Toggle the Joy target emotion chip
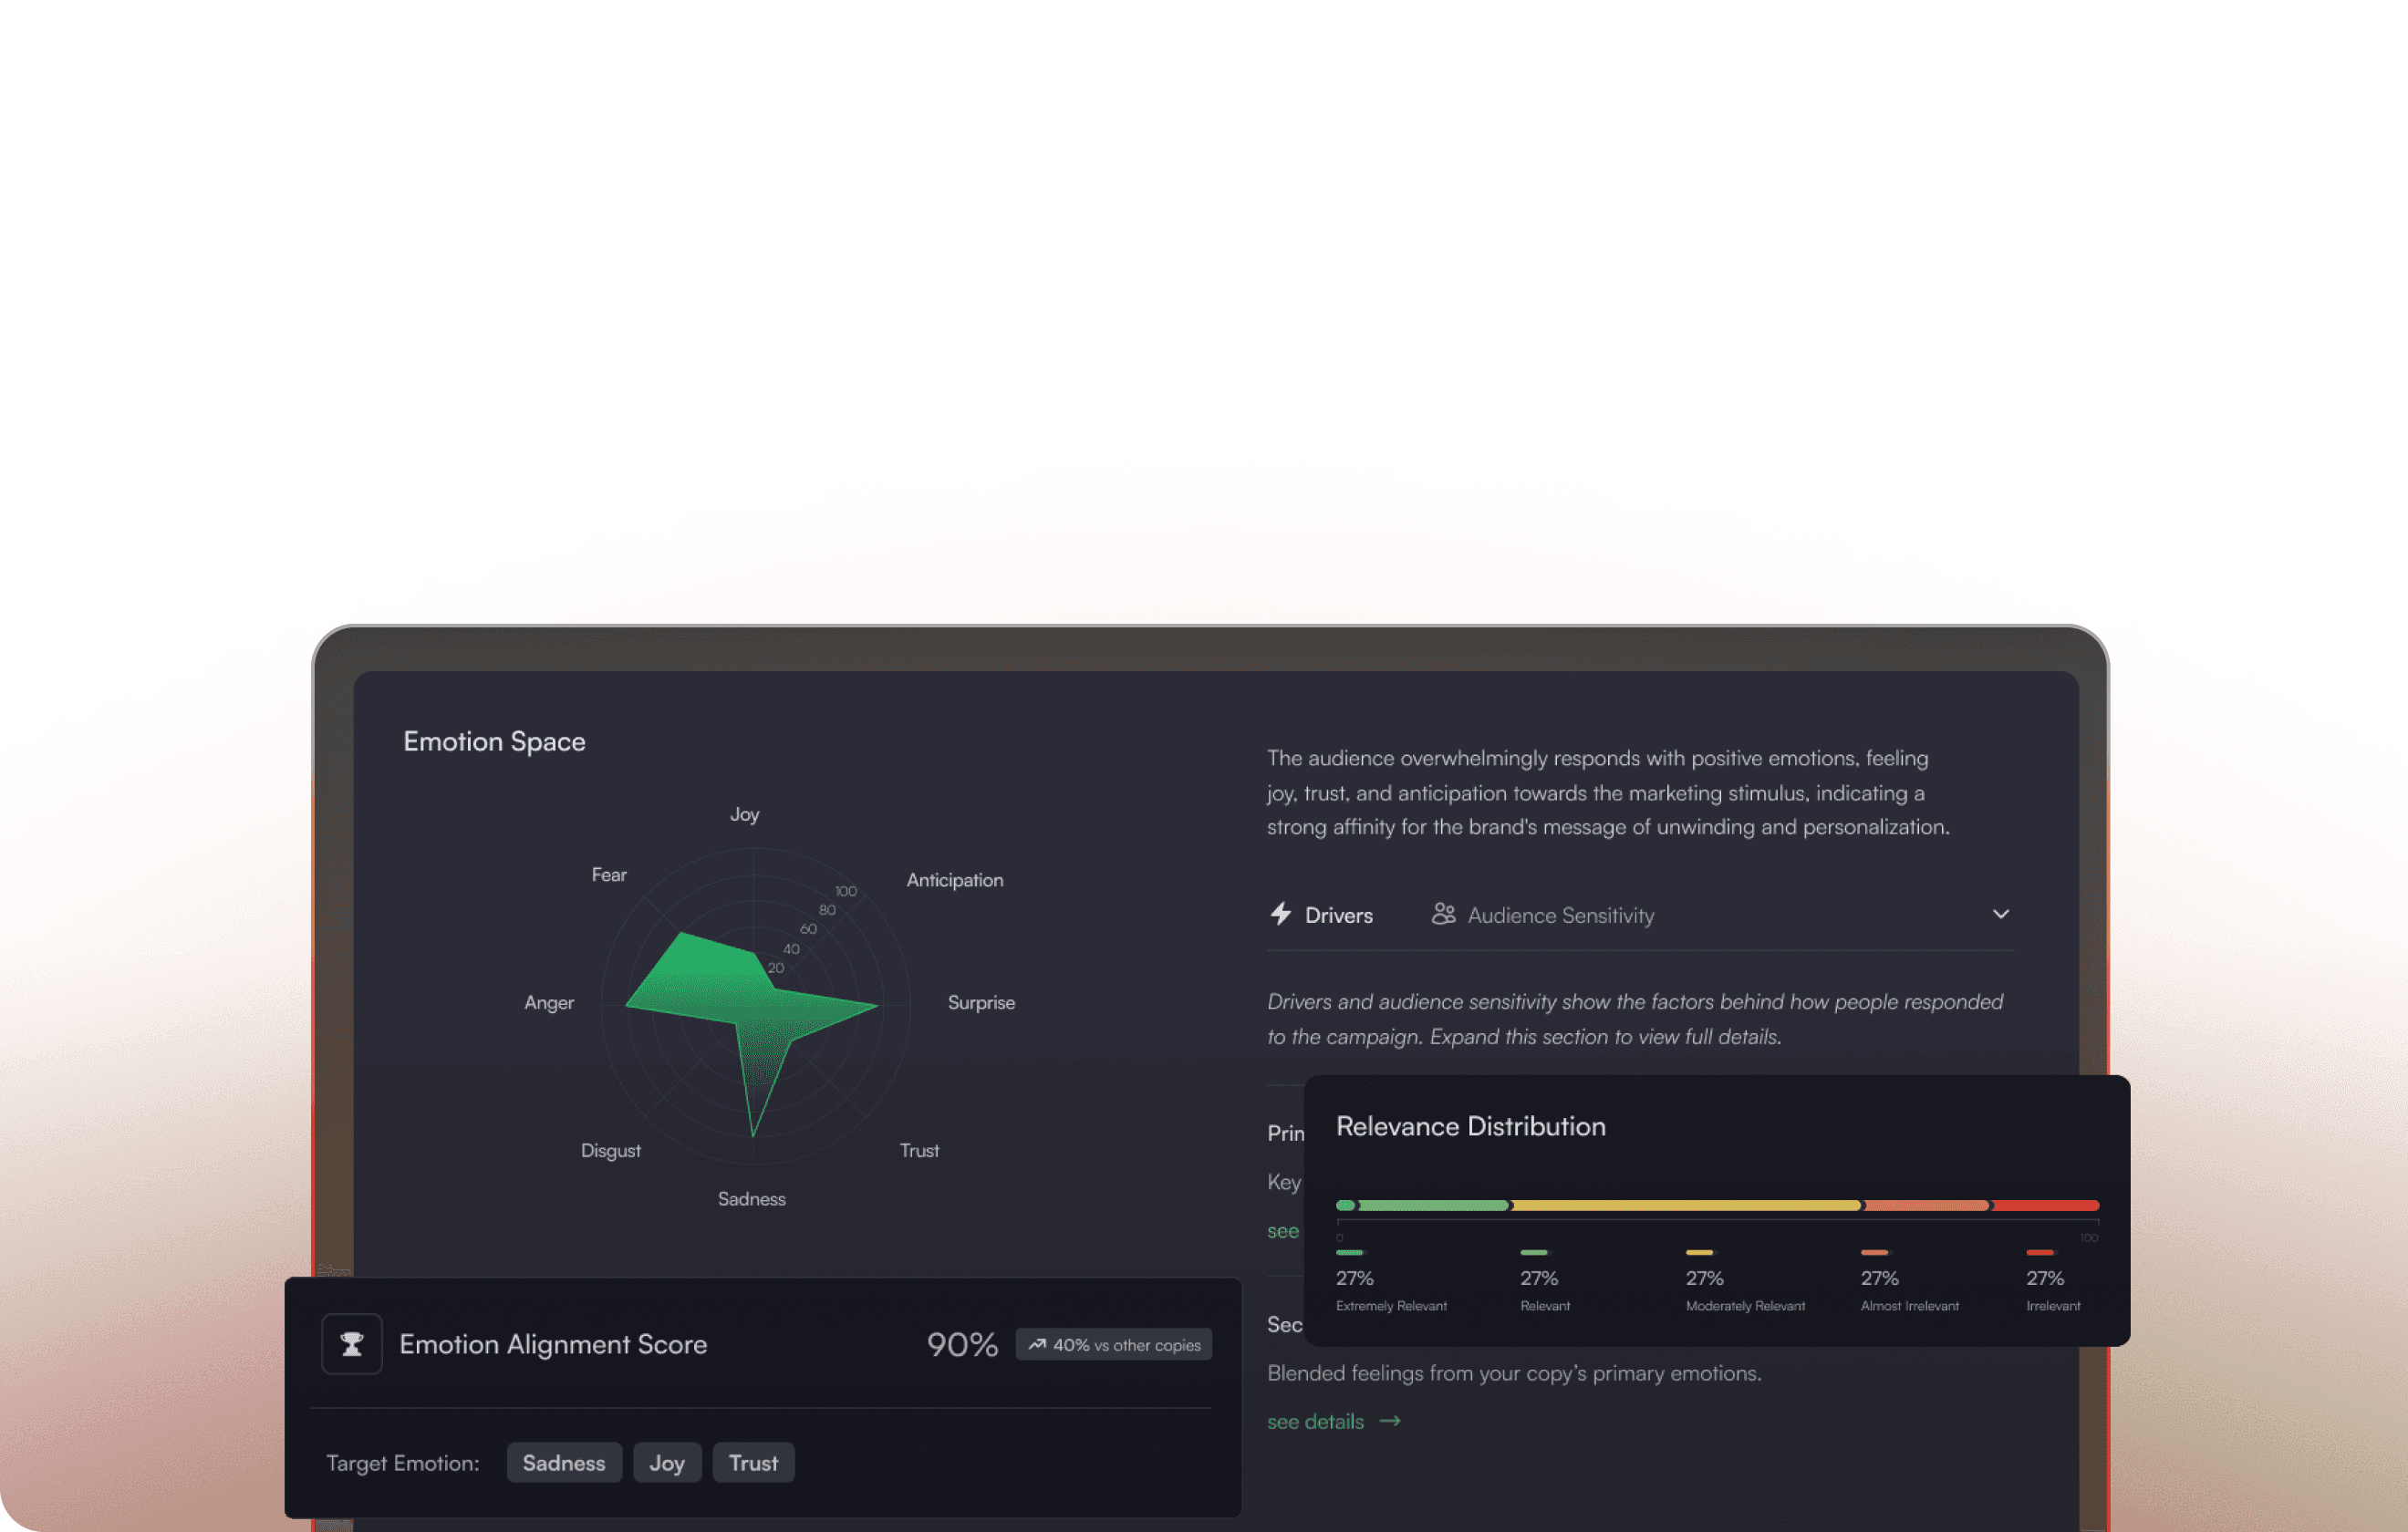 666,1463
